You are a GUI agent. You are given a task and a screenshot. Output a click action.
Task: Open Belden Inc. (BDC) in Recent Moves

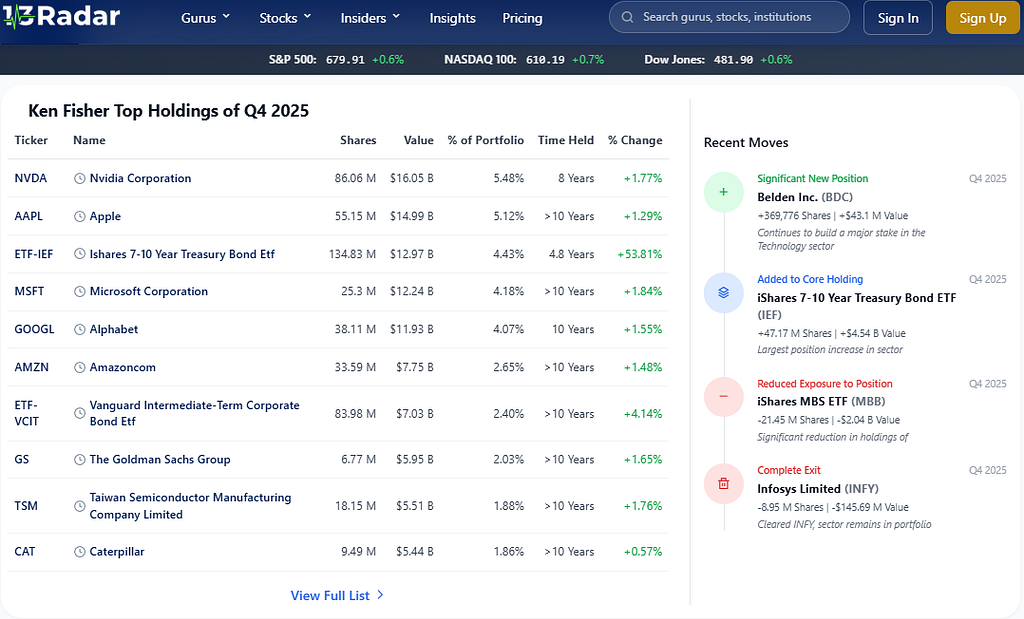805,197
